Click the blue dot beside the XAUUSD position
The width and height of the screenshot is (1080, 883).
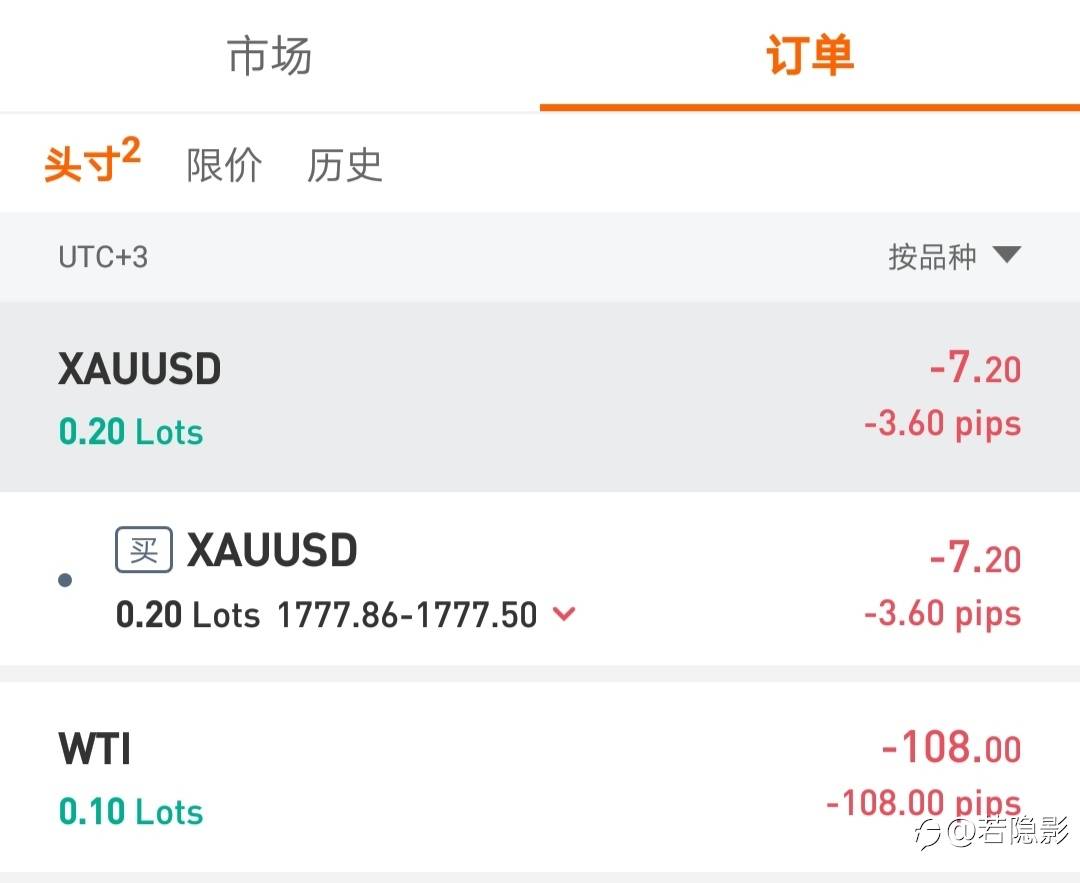click(x=65, y=580)
